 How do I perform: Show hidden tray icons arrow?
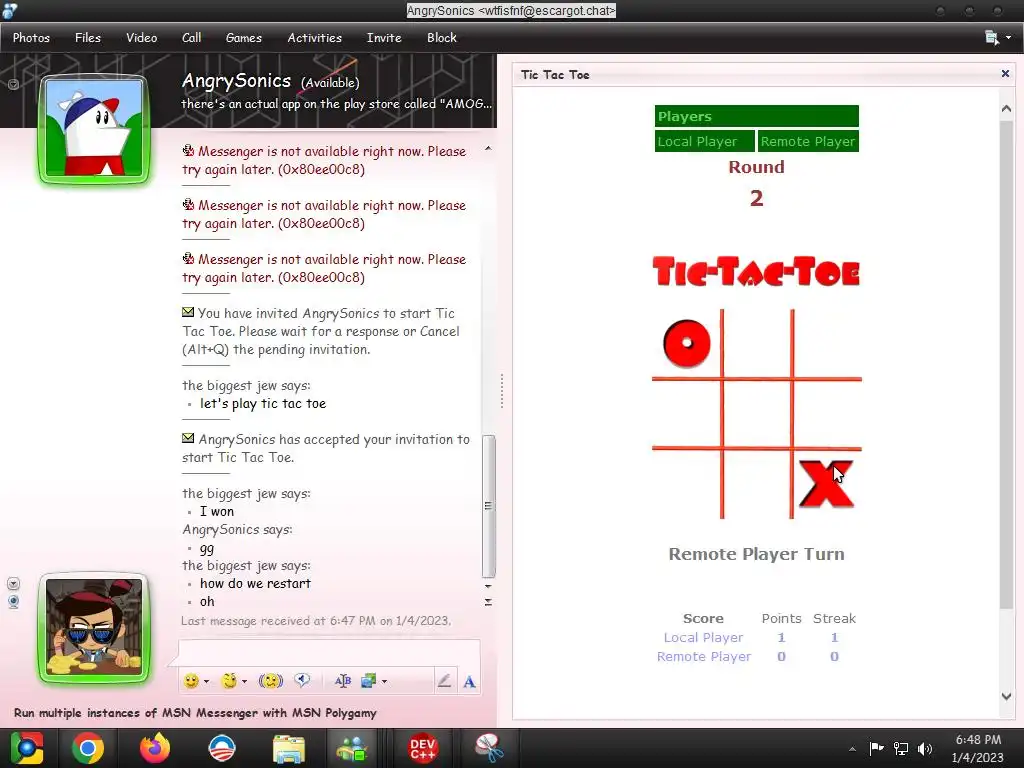coord(852,749)
